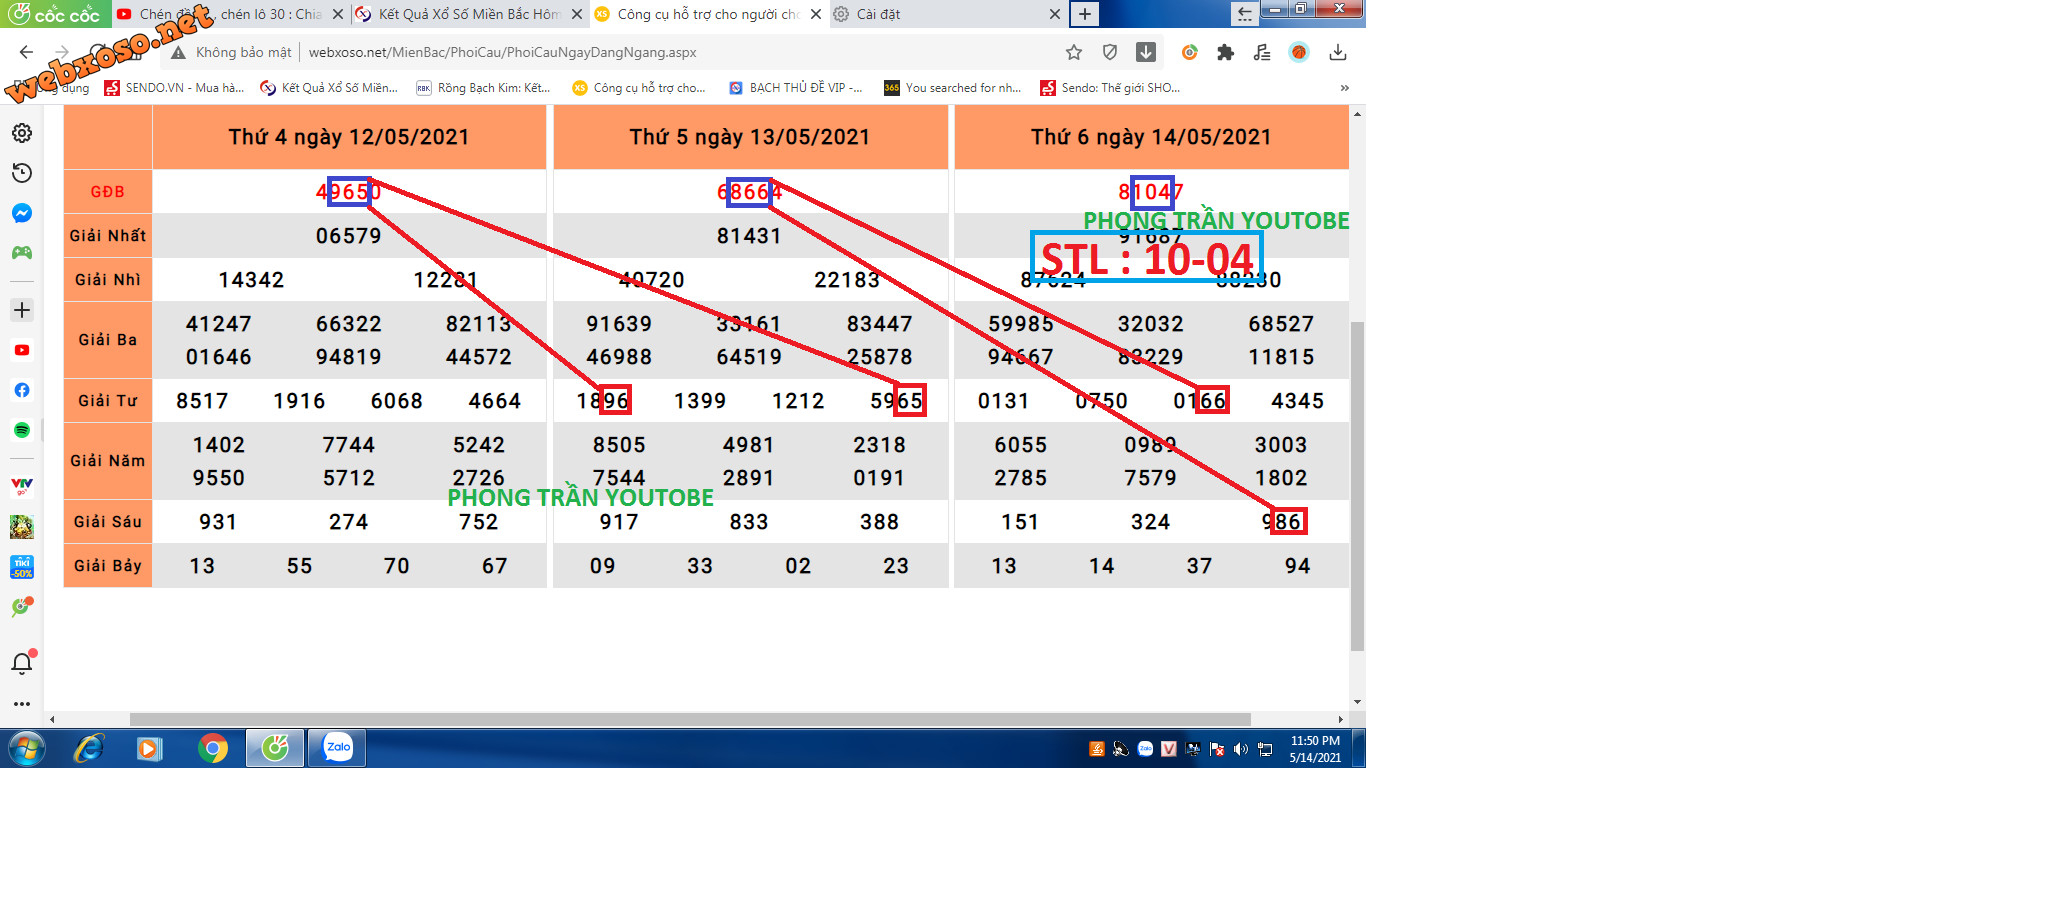
Task: Click the notifications bell icon
Action: 22,663
